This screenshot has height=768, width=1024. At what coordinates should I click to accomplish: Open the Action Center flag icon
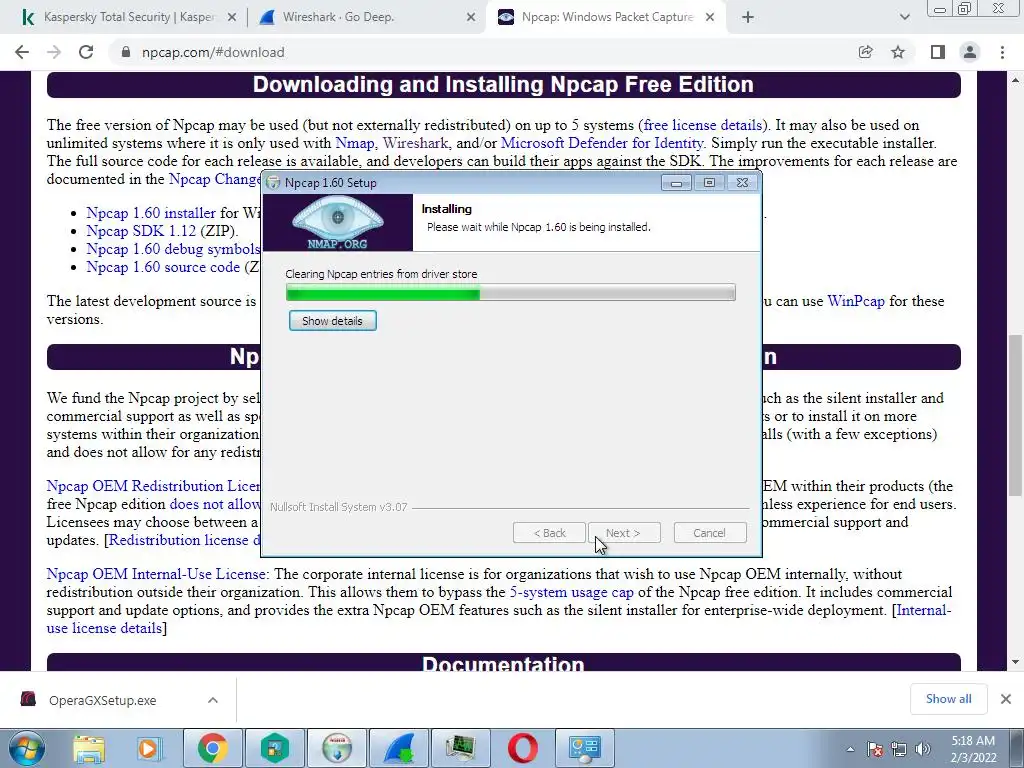875,749
